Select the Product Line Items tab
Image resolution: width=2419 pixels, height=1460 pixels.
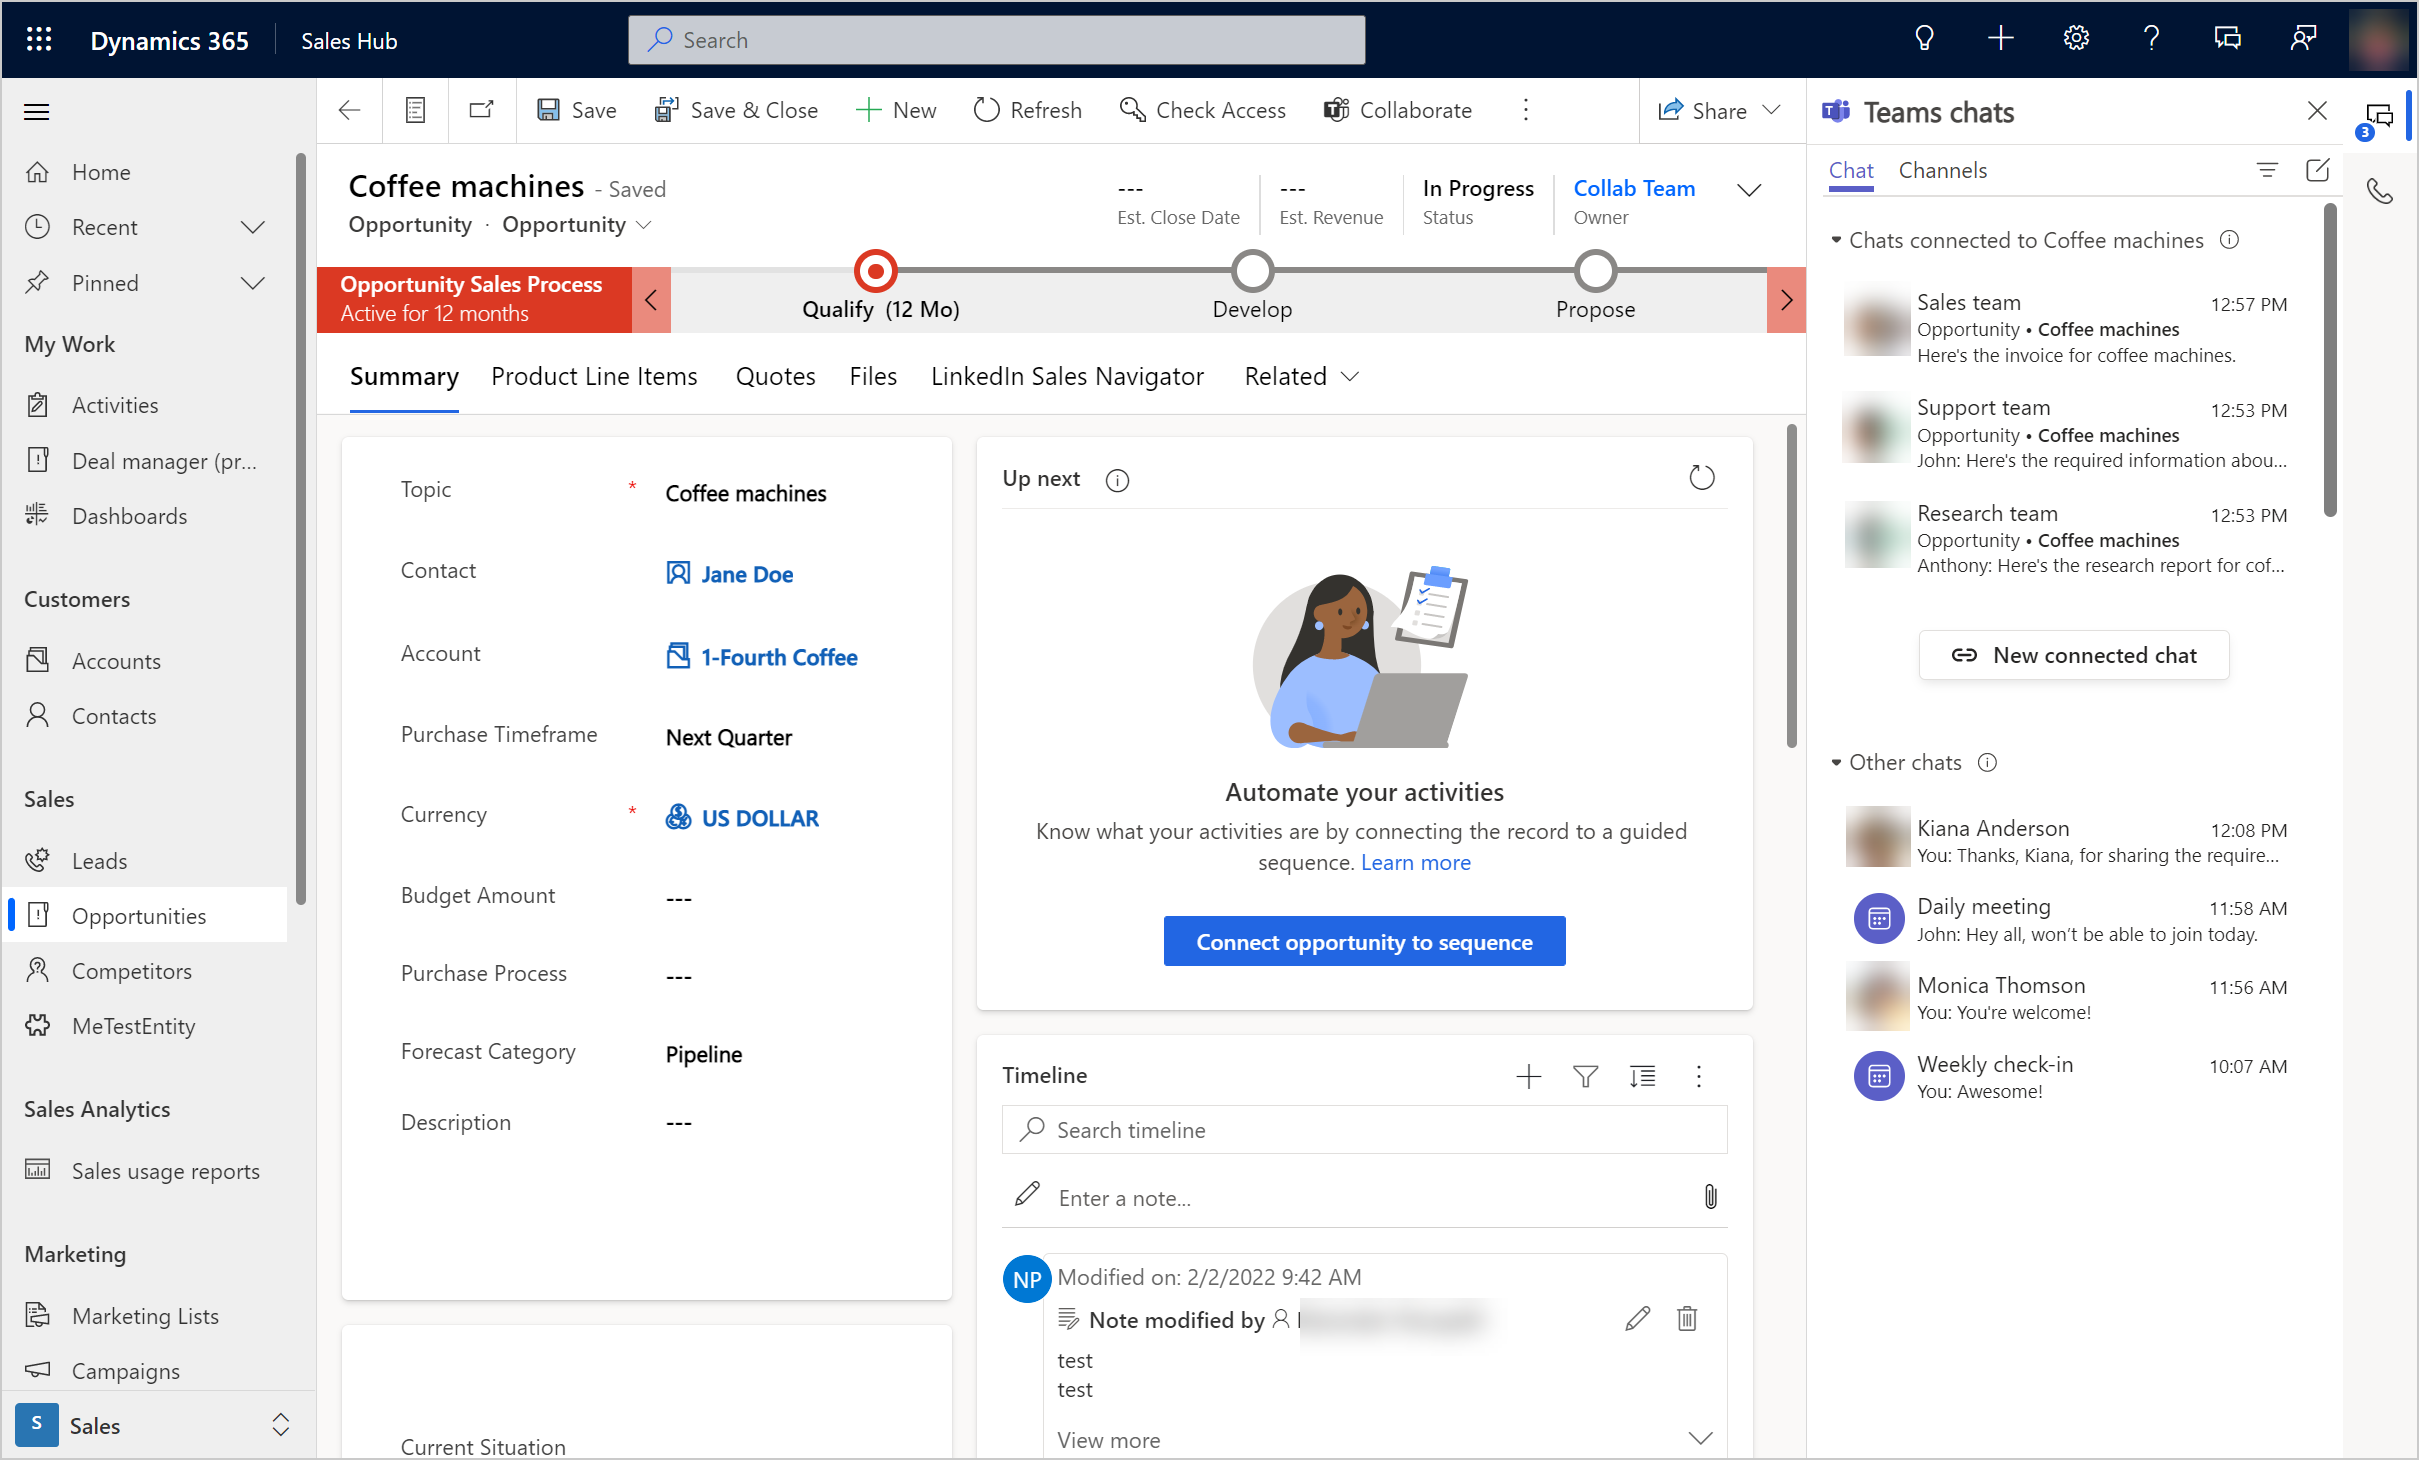[x=593, y=375]
